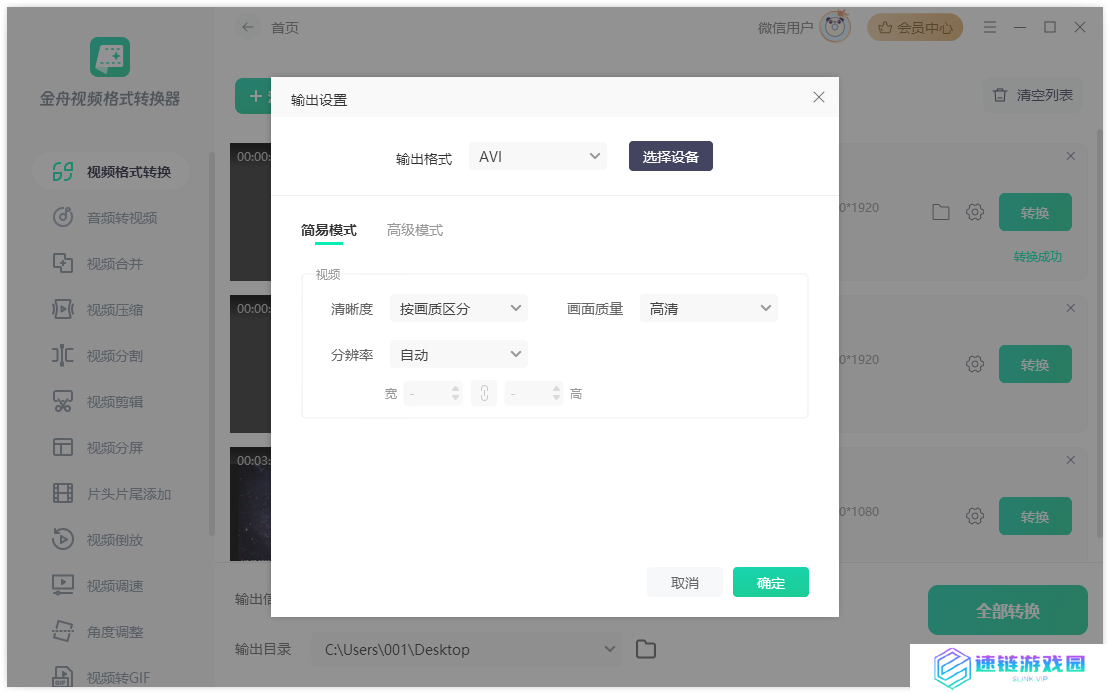1110x694 pixels.
Task: Open settings gear for the third file row
Action: (975, 516)
